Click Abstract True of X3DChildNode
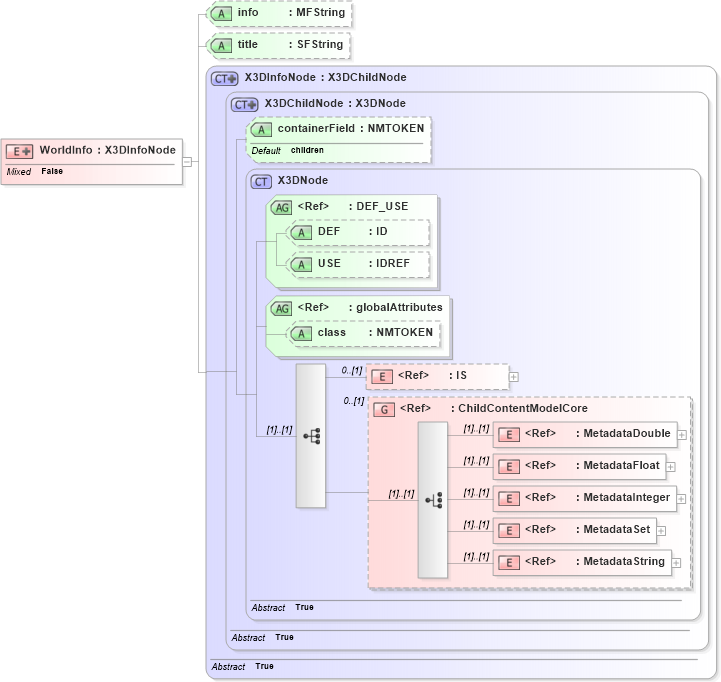 click(x=263, y=637)
